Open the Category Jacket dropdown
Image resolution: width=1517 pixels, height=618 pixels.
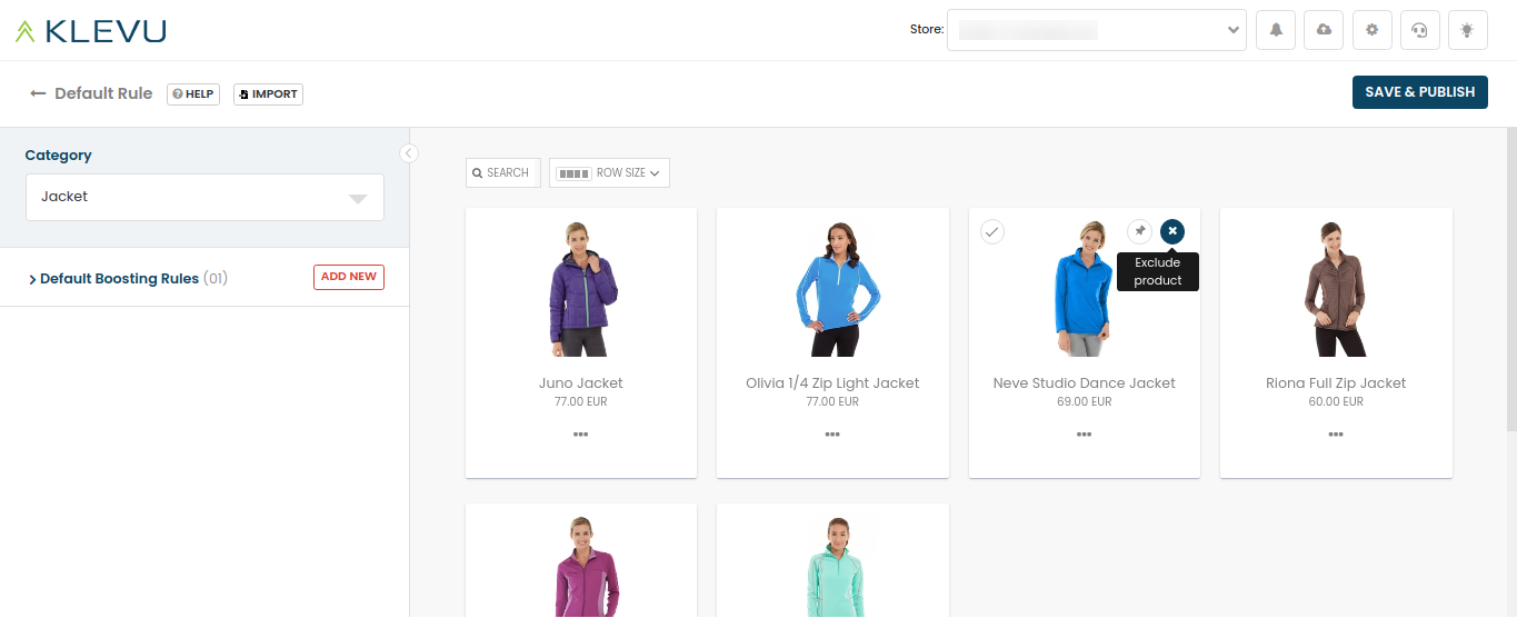coord(205,197)
